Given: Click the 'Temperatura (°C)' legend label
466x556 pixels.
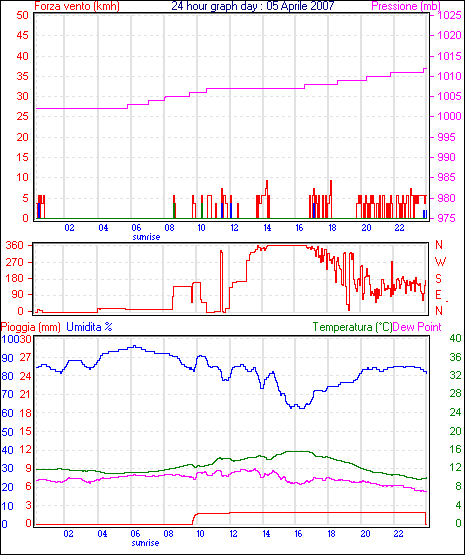Looking at the screenshot, I should pyautogui.click(x=353, y=327).
